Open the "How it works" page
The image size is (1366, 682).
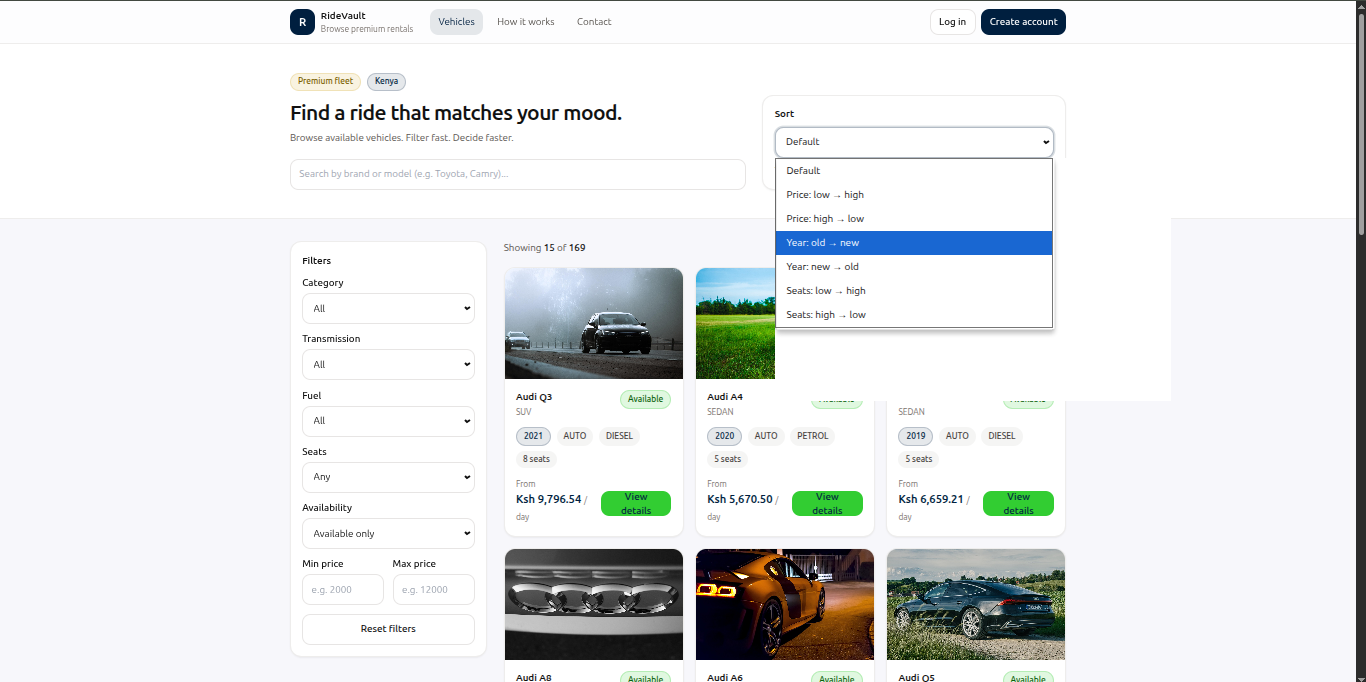point(525,21)
